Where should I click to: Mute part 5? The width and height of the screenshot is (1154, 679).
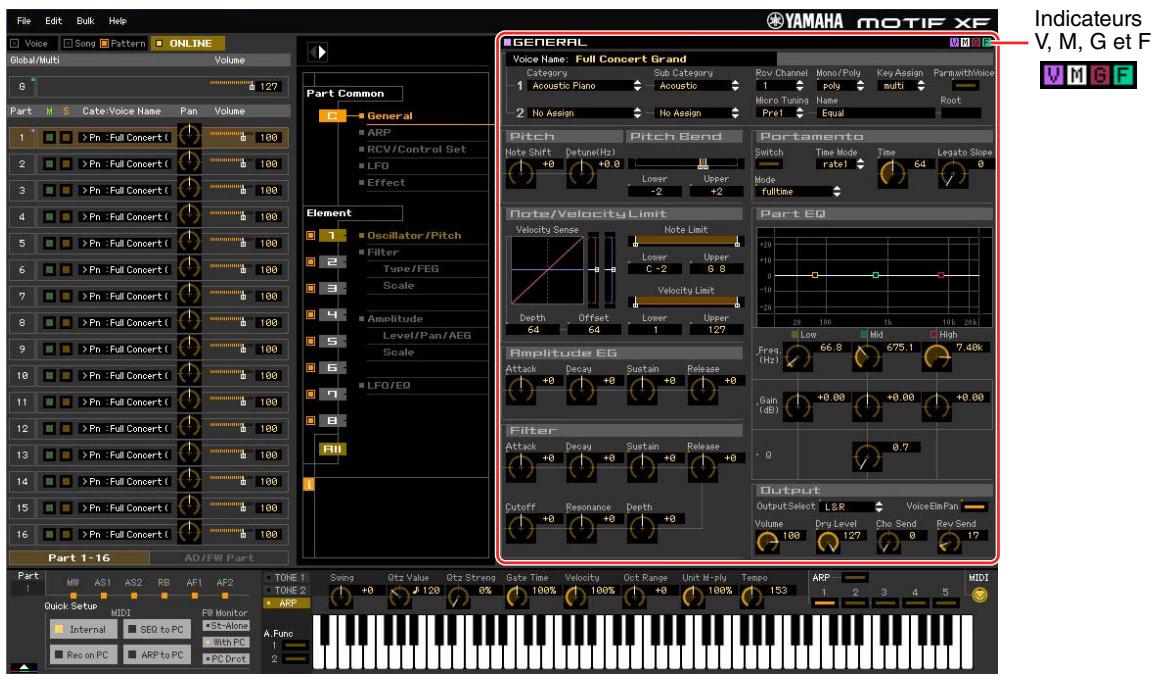[49, 243]
